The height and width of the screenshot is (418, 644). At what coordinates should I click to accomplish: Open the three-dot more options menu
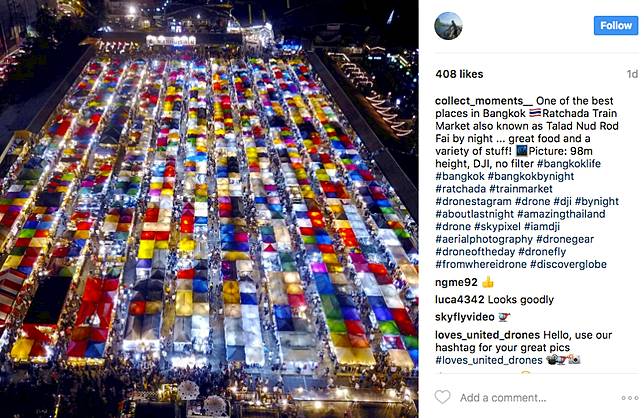(630, 398)
